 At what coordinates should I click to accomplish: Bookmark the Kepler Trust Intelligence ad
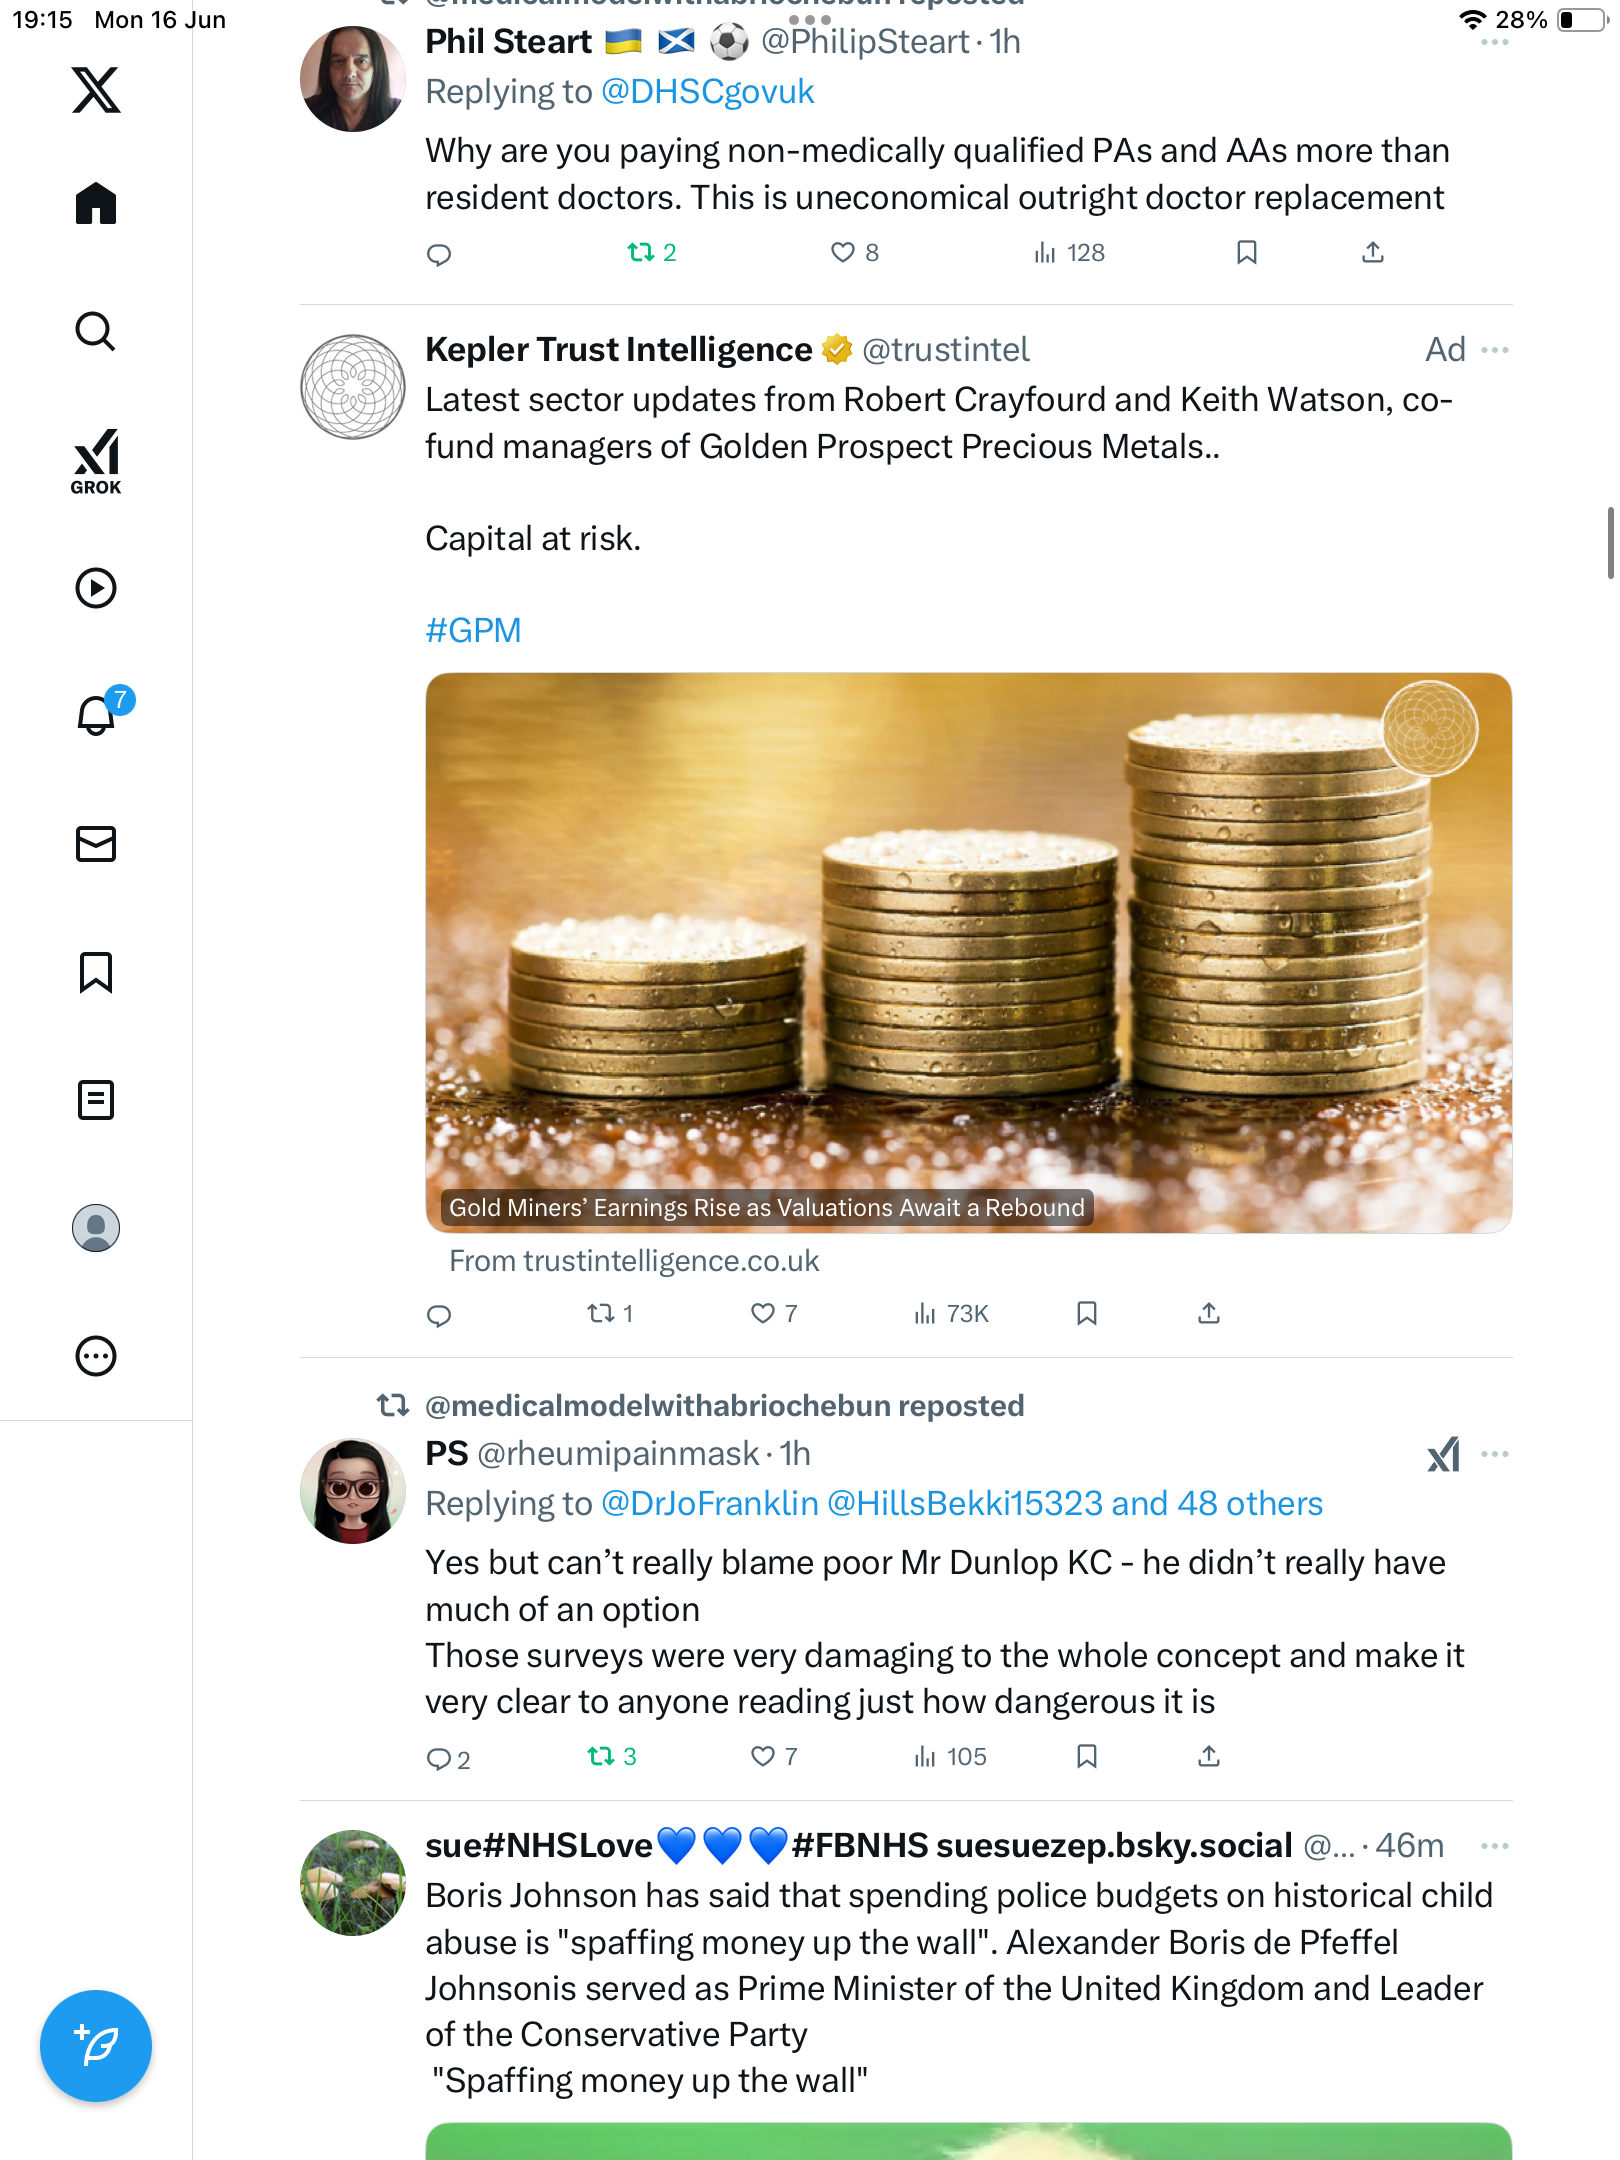(1087, 1314)
